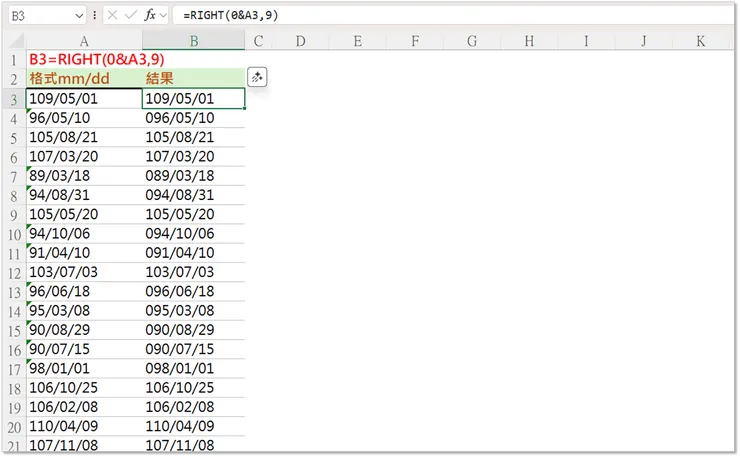
Task: Select cell containing 089/03/18
Action: point(193,176)
